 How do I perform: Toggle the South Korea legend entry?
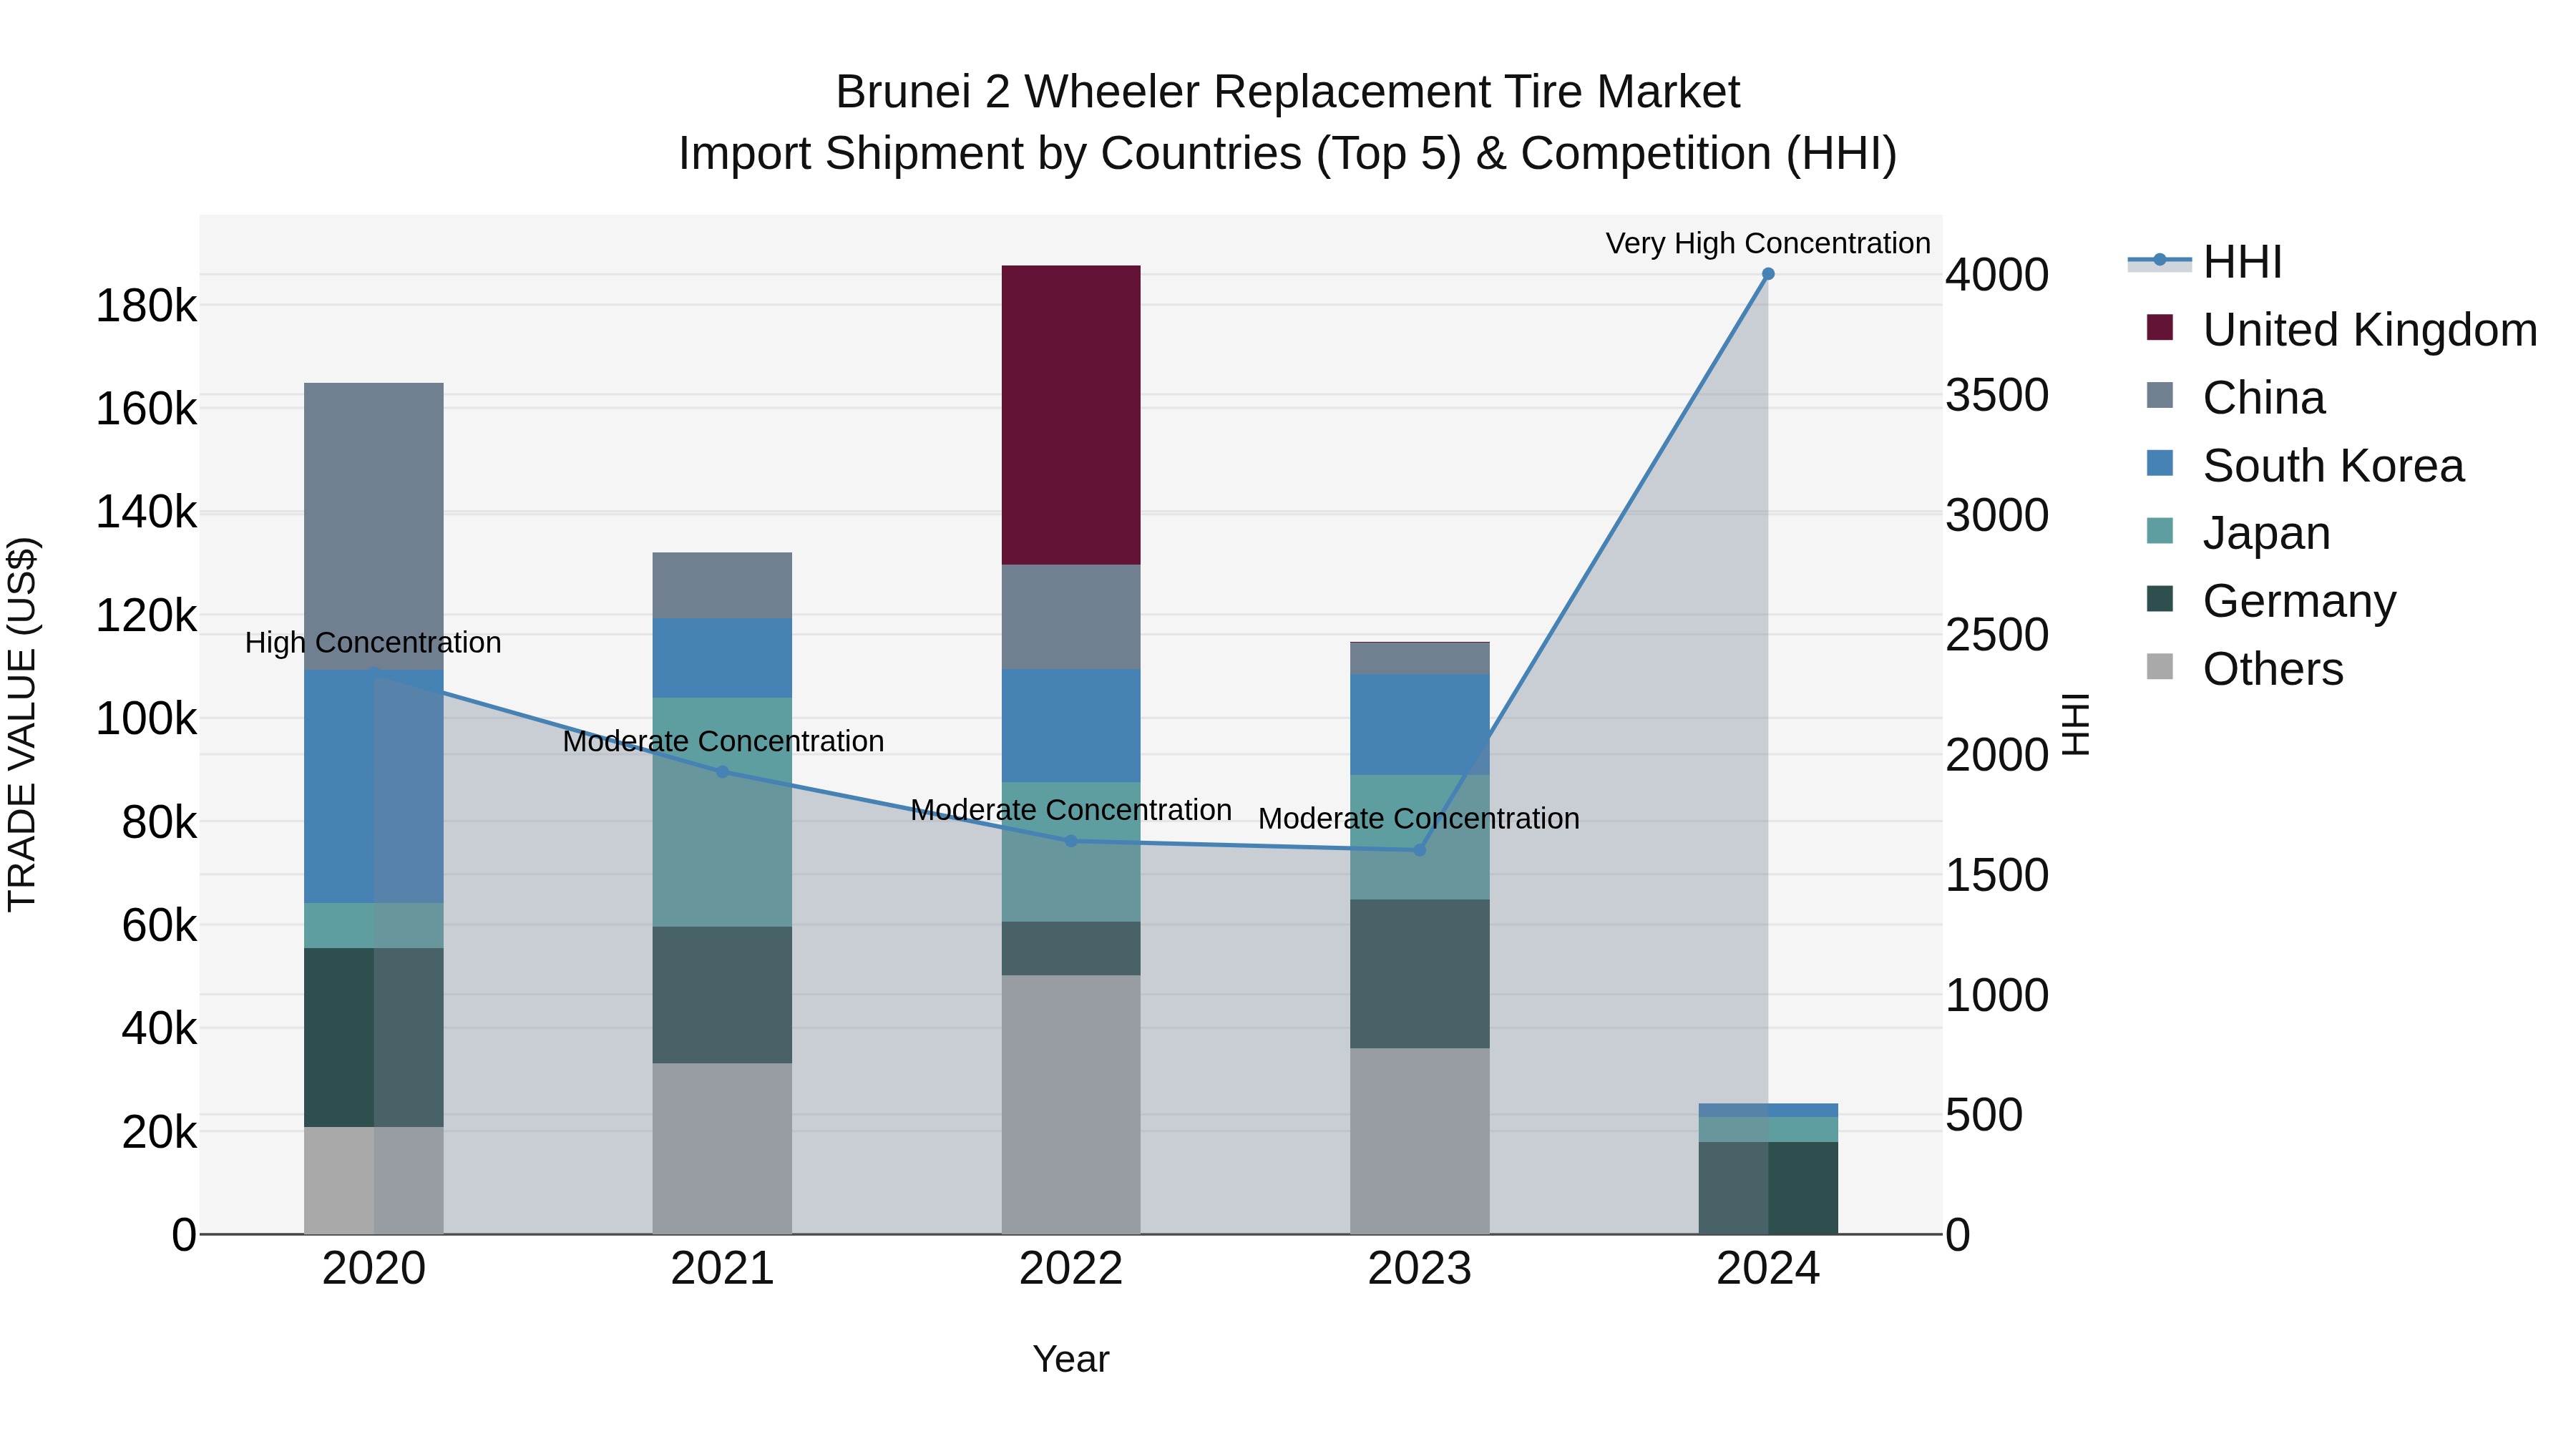point(2305,465)
